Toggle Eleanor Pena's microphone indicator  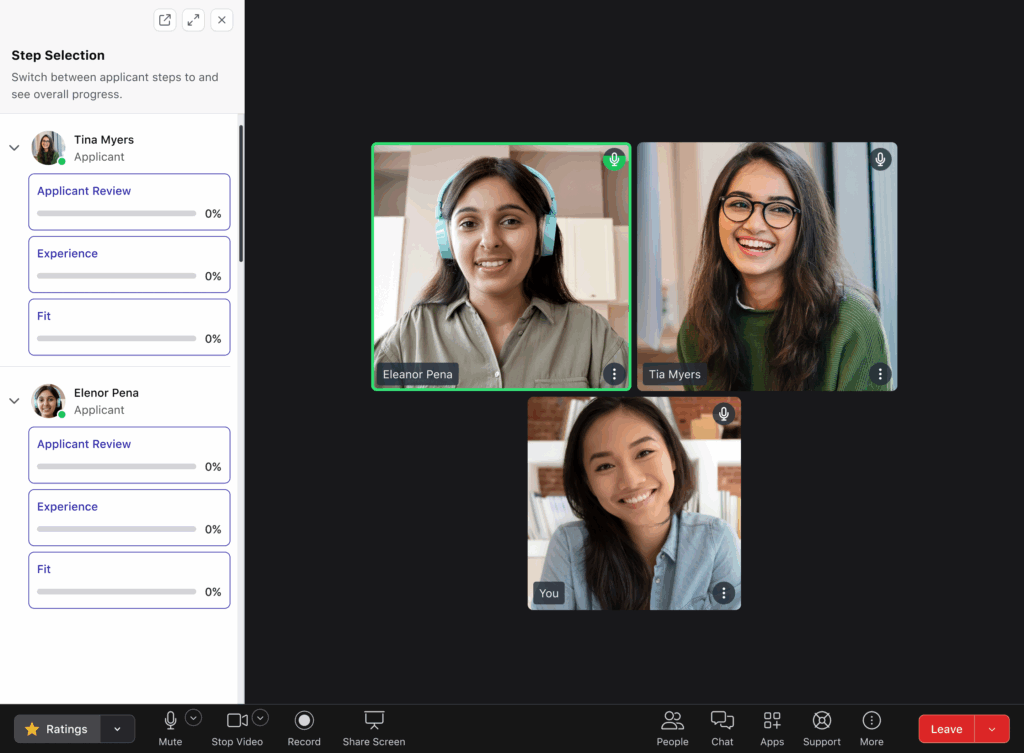click(614, 159)
